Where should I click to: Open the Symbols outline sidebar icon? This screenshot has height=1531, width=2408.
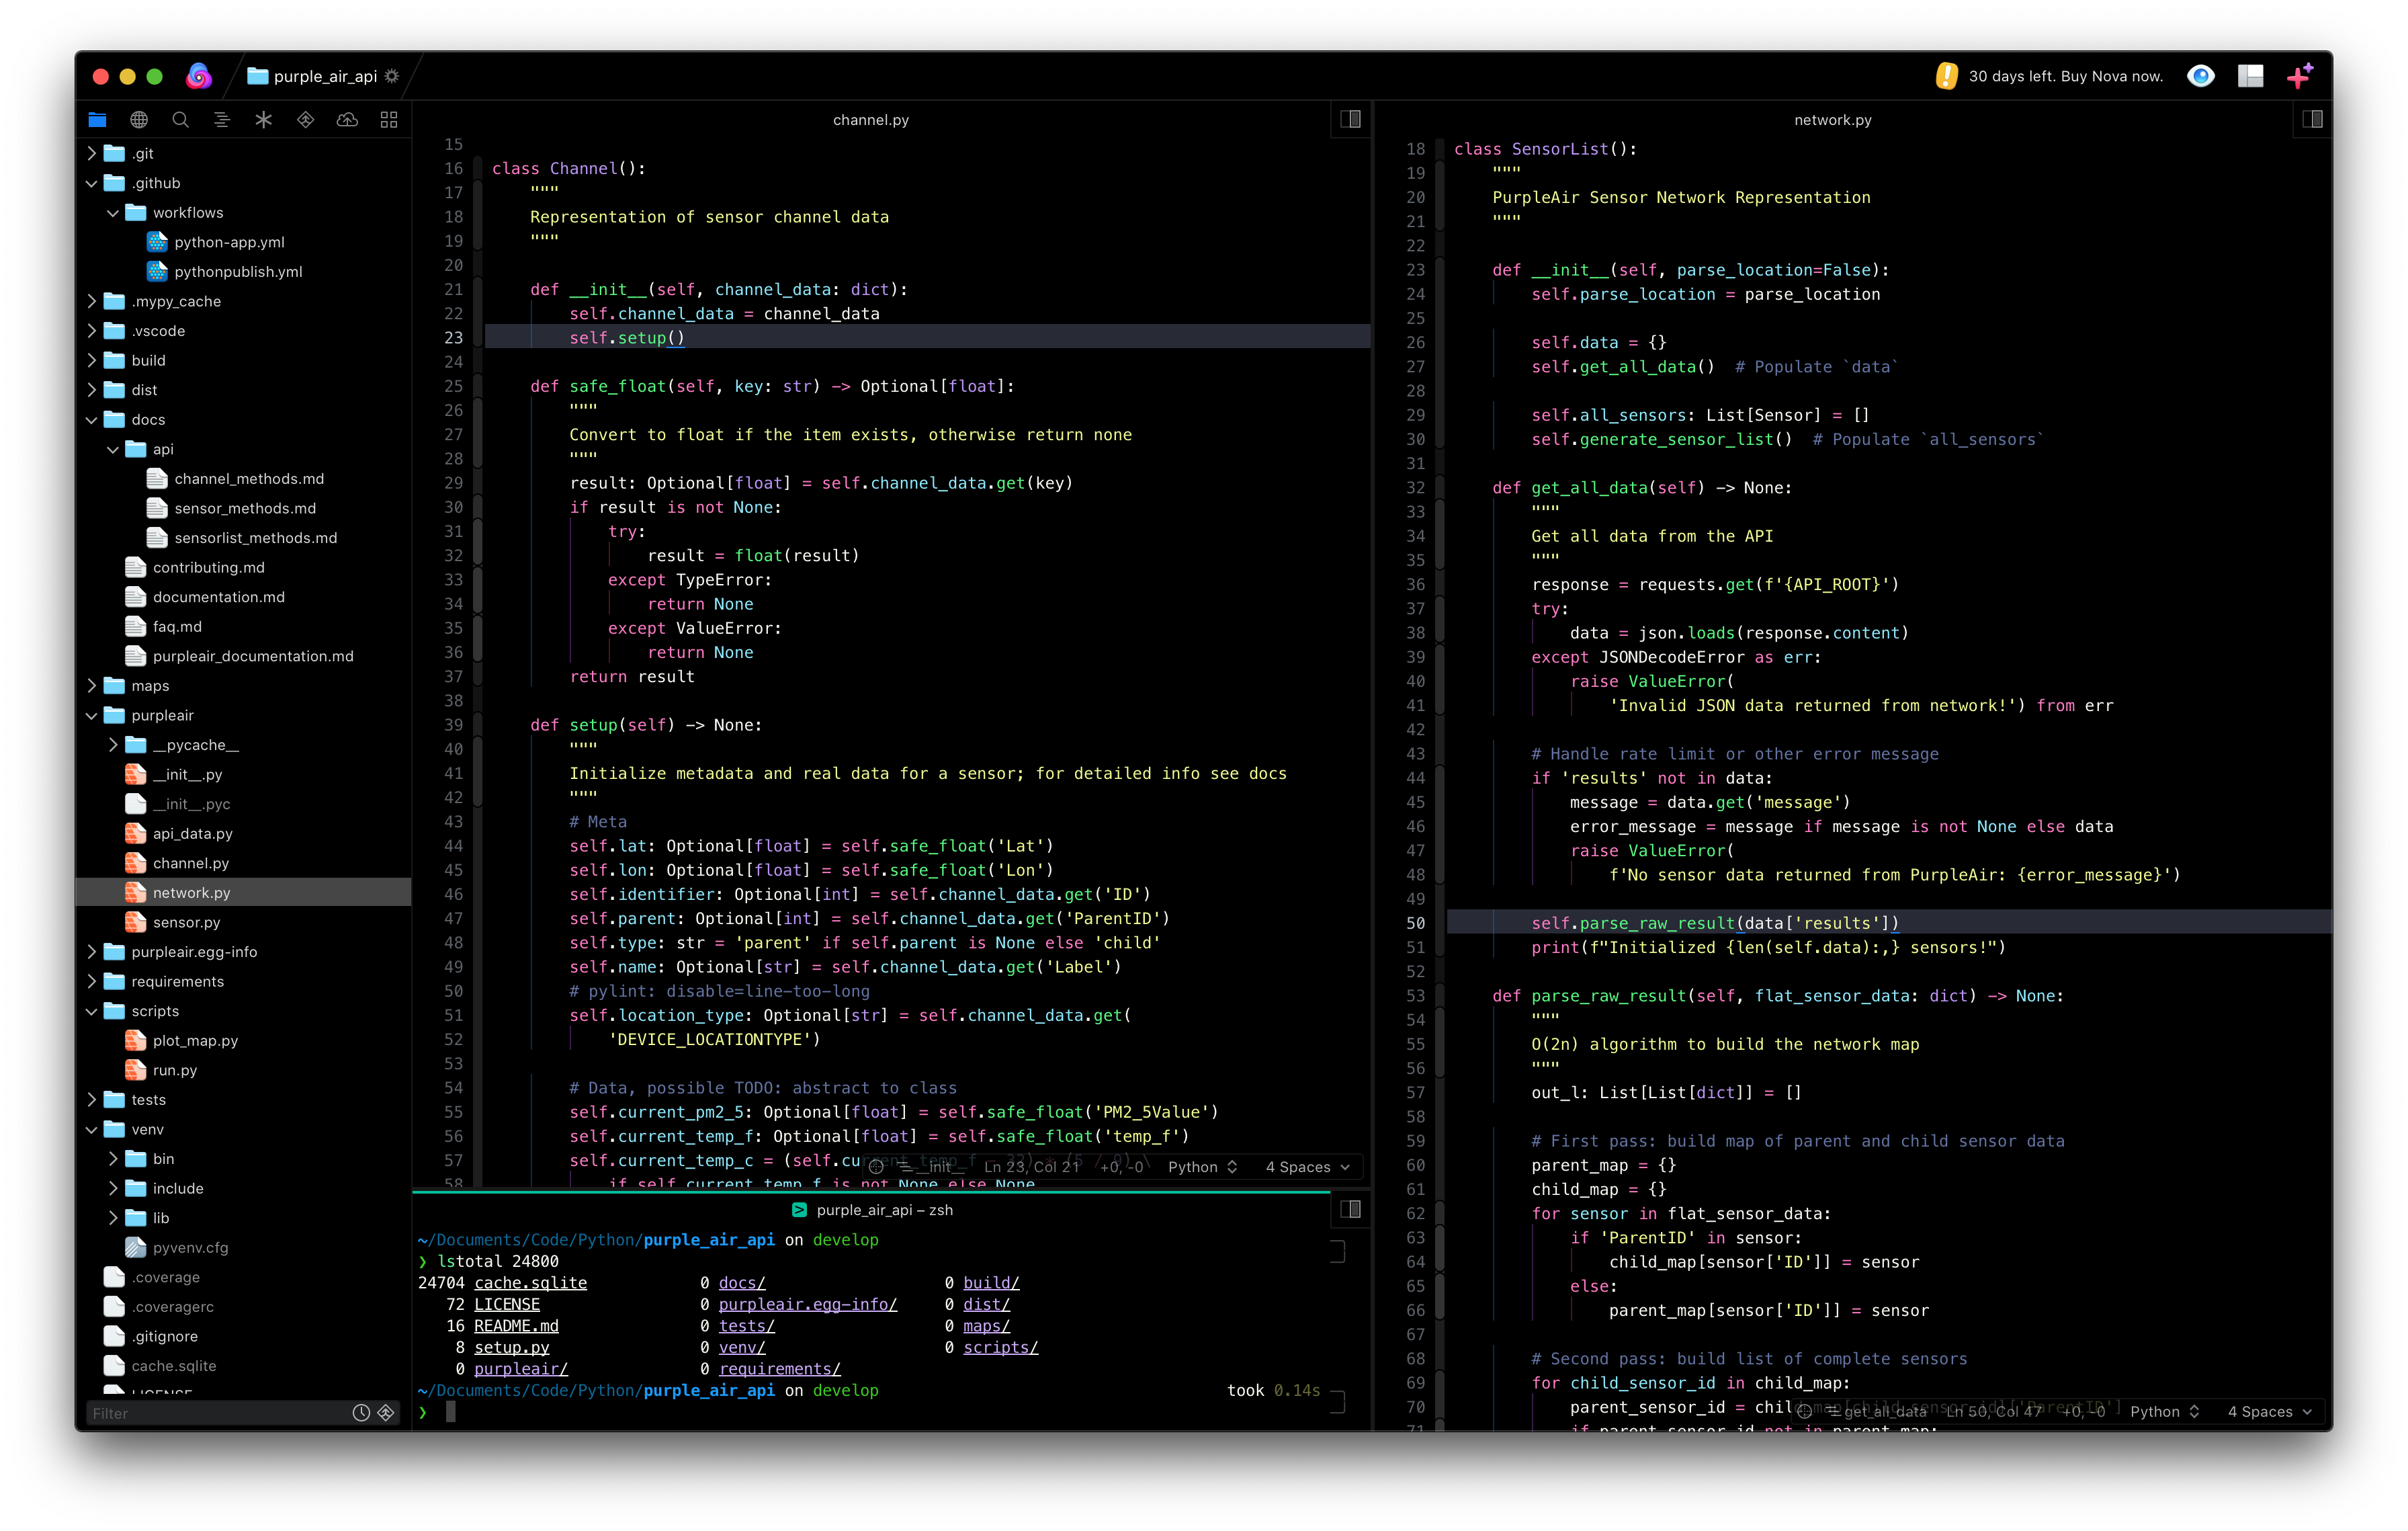pyautogui.click(x=222, y=120)
